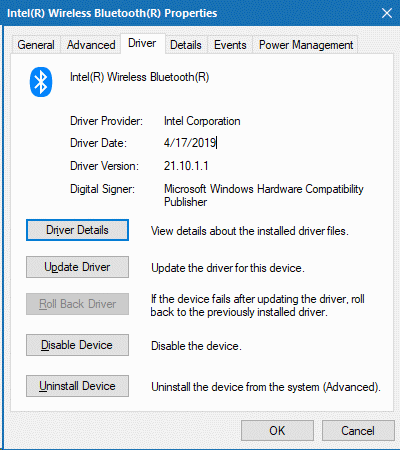Click the driver date value 4/17/2019
Viewport: 400px width, 450px height.
(190, 143)
